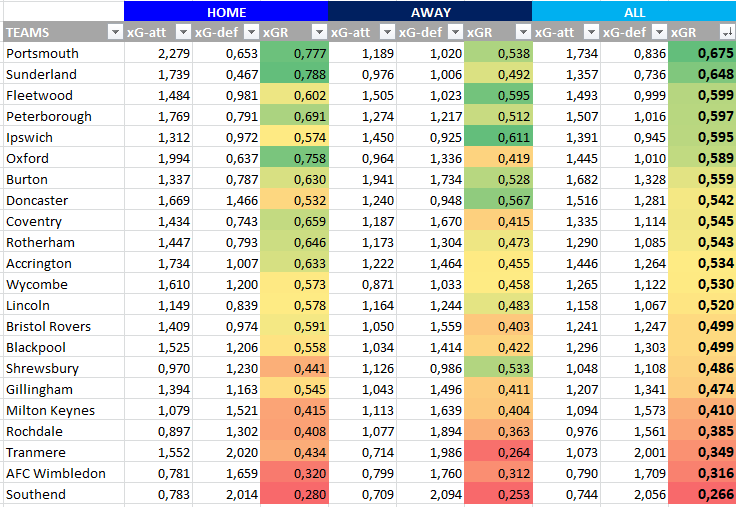Select Rochdale away xG-def value 1,894
736x507 pixels.
click(430, 431)
